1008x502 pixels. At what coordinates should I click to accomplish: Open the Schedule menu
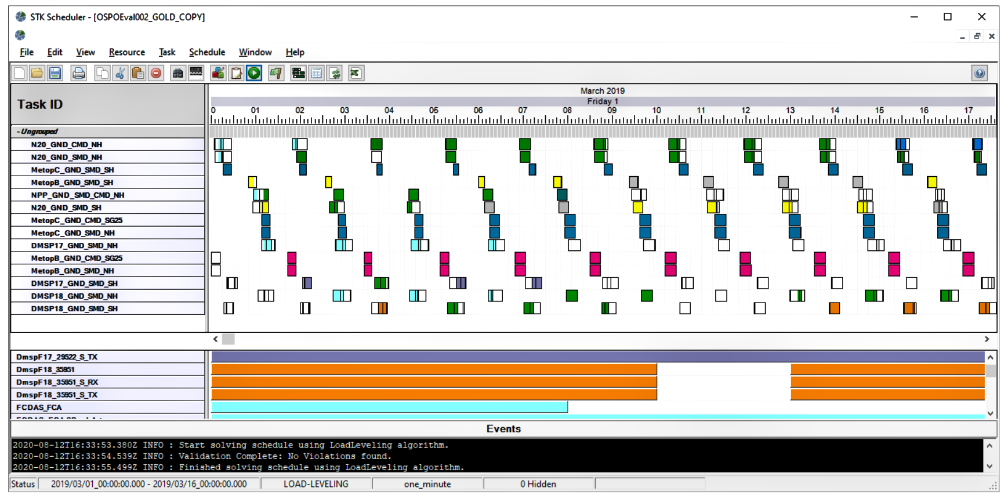[207, 52]
